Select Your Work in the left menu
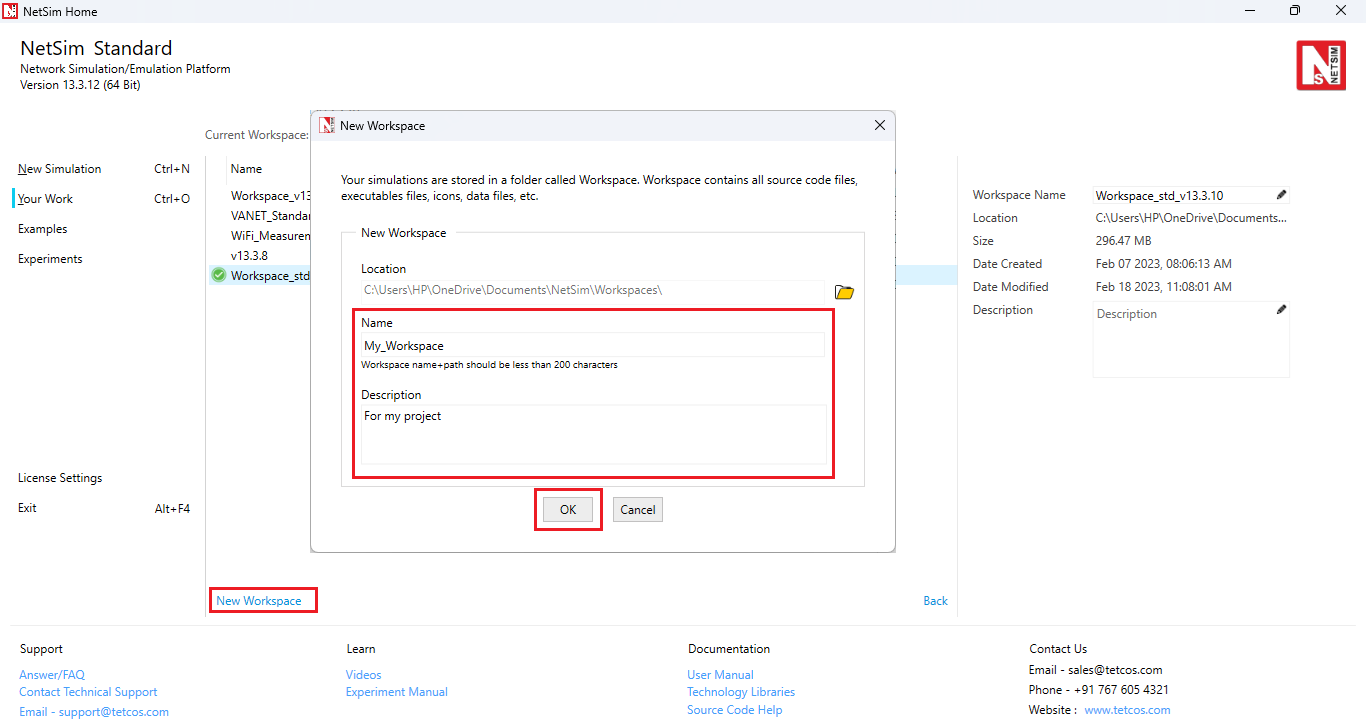1366x720 pixels. (45, 199)
